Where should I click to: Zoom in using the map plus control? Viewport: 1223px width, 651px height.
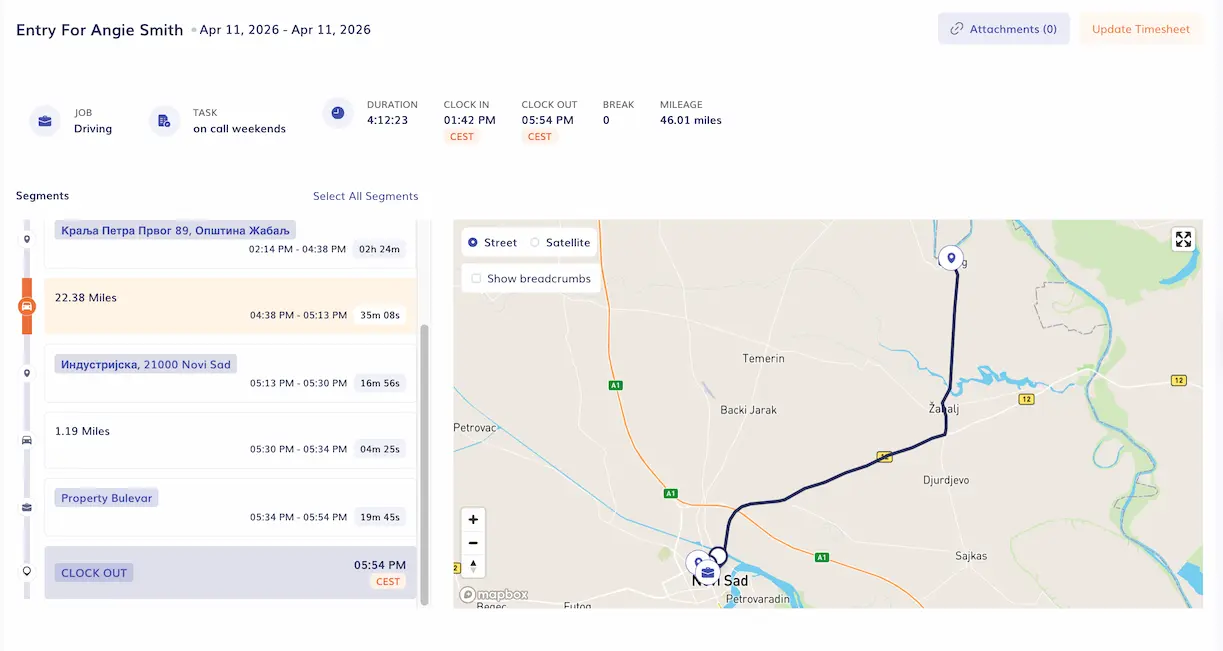coord(473,519)
